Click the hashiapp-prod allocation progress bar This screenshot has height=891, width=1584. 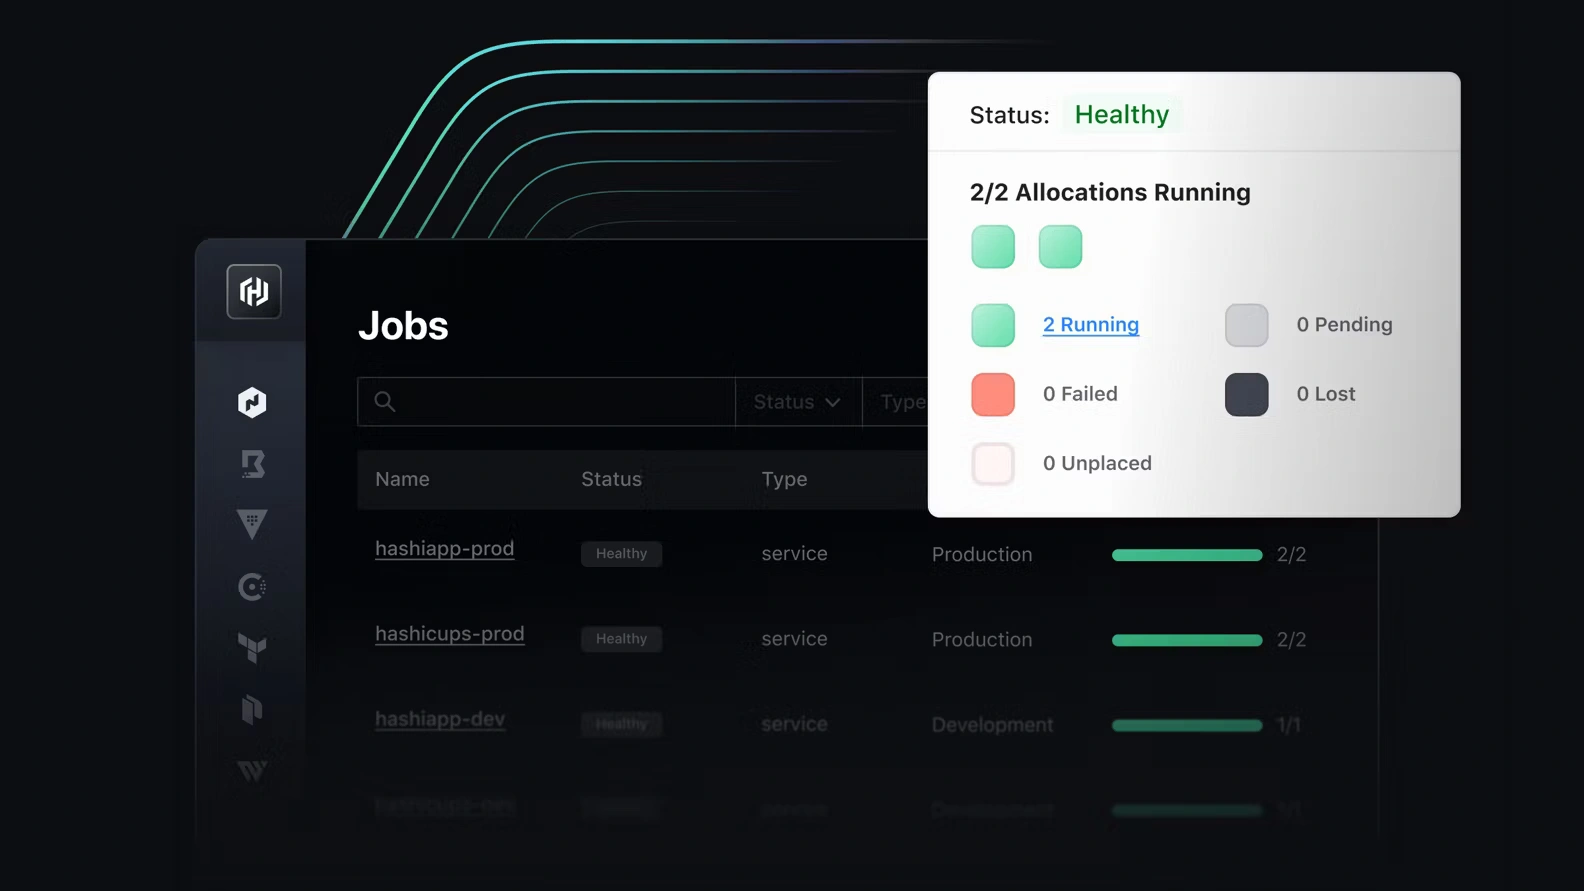click(1186, 555)
